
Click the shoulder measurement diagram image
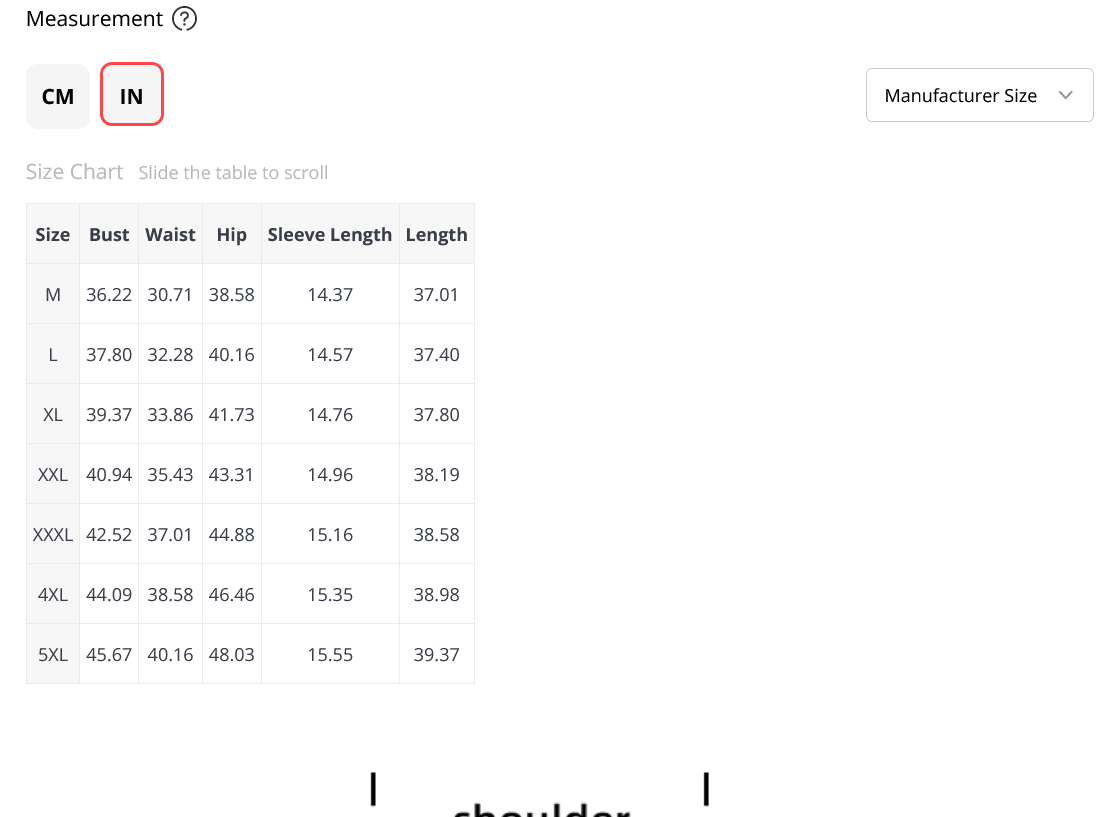tap(540, 792)
